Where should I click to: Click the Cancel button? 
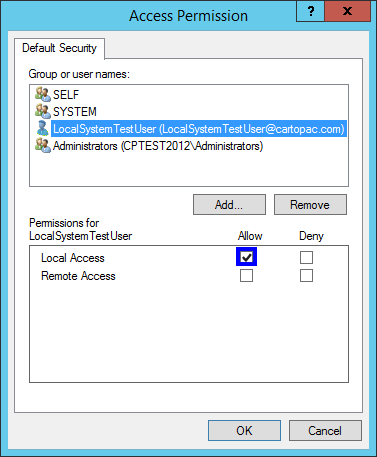(x=325, y=430)
